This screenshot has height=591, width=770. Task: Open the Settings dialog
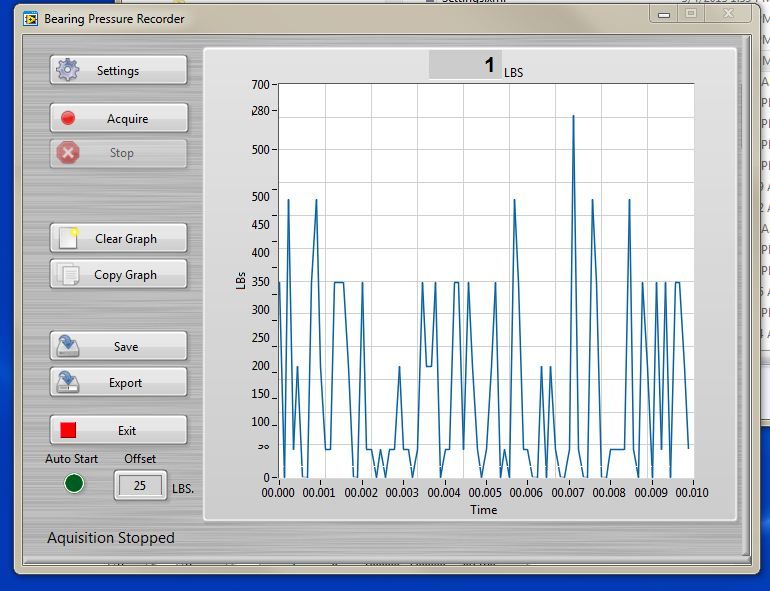click(x=118, y=70)
